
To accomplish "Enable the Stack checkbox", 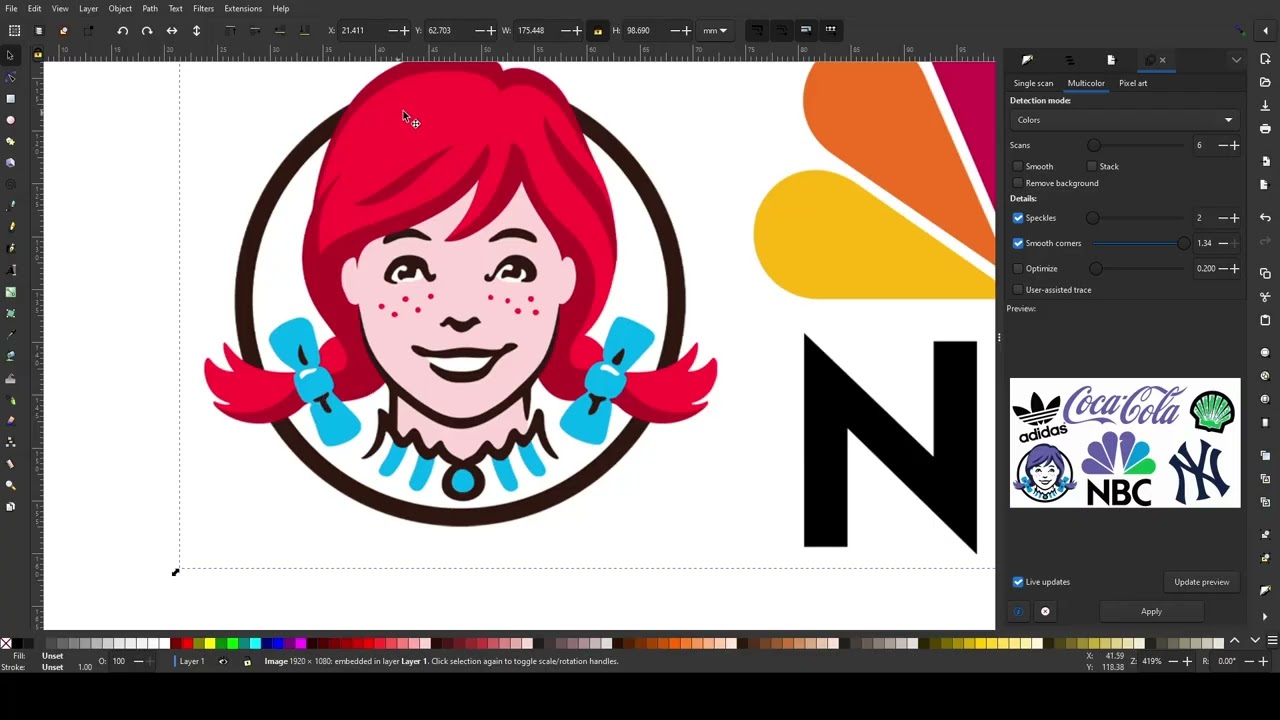I will [1092, 166].
